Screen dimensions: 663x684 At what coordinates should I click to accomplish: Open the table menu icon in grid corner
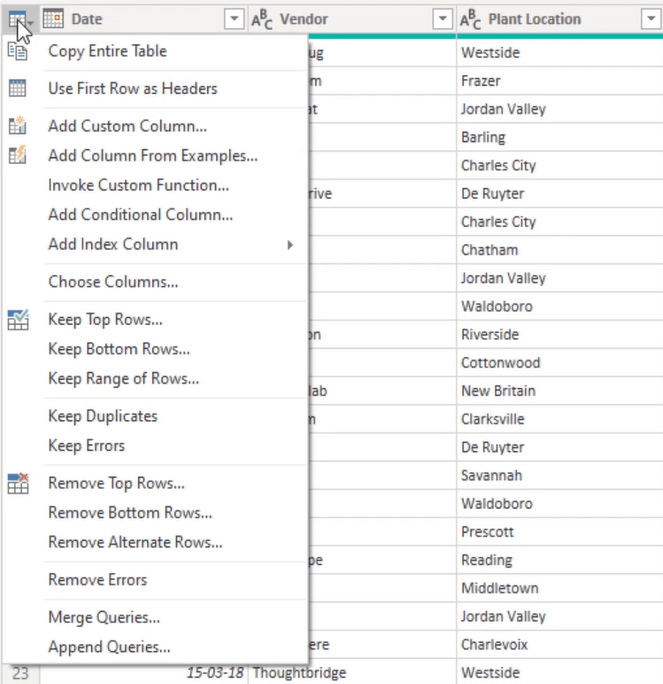[20, 19]
